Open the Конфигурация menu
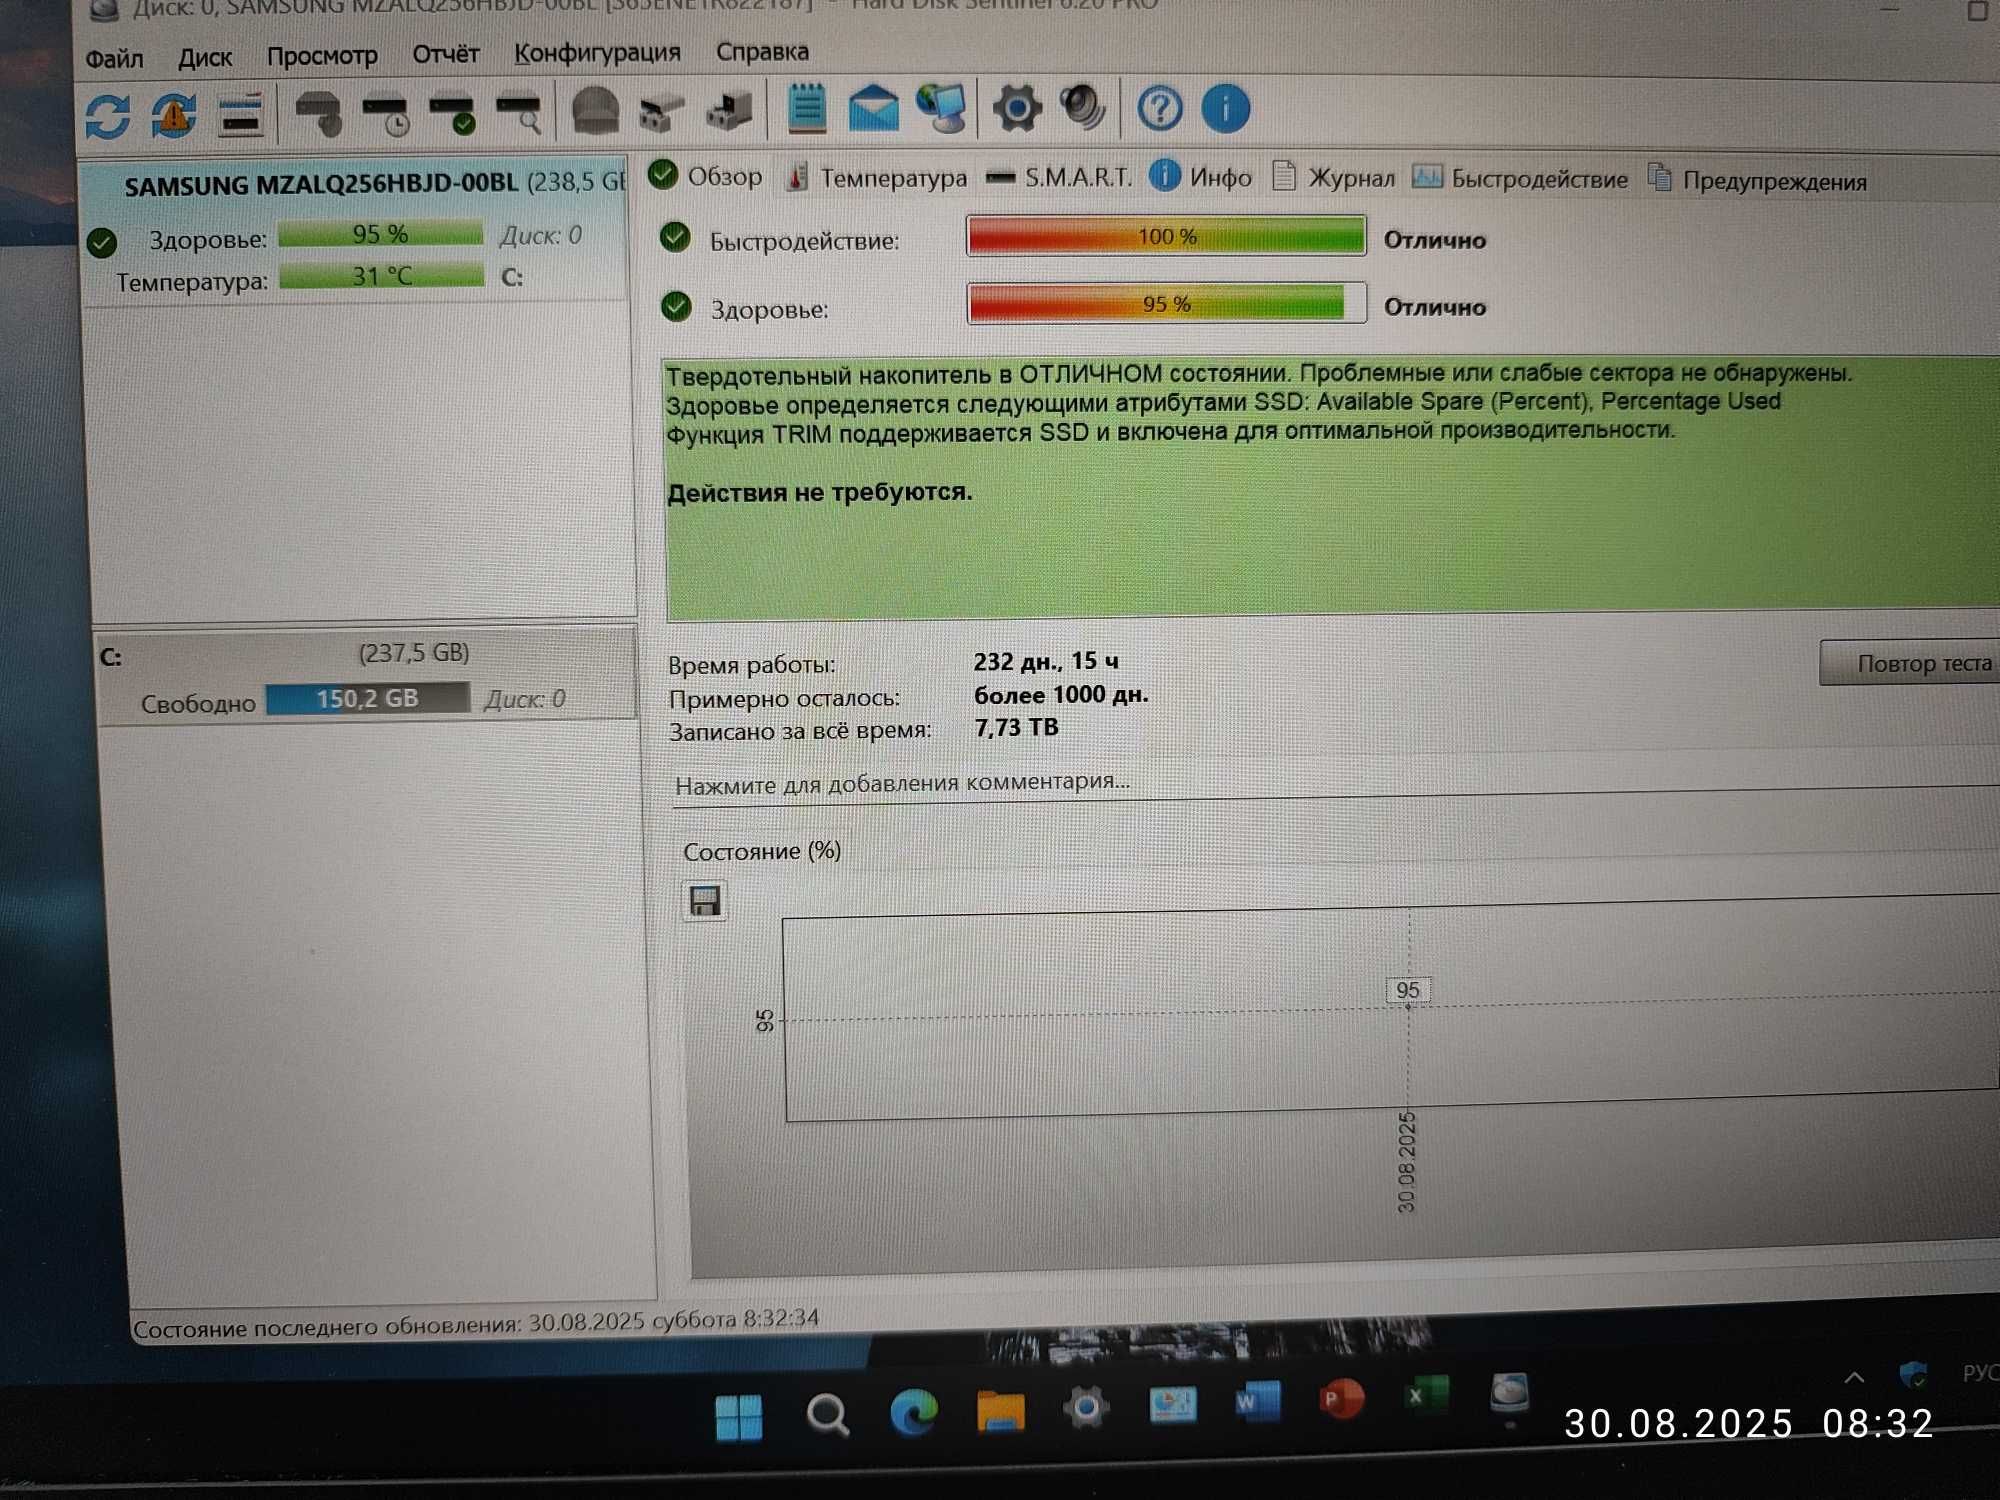The image size is (2000, 1500). pyautogui.click(x=597, y=52)
